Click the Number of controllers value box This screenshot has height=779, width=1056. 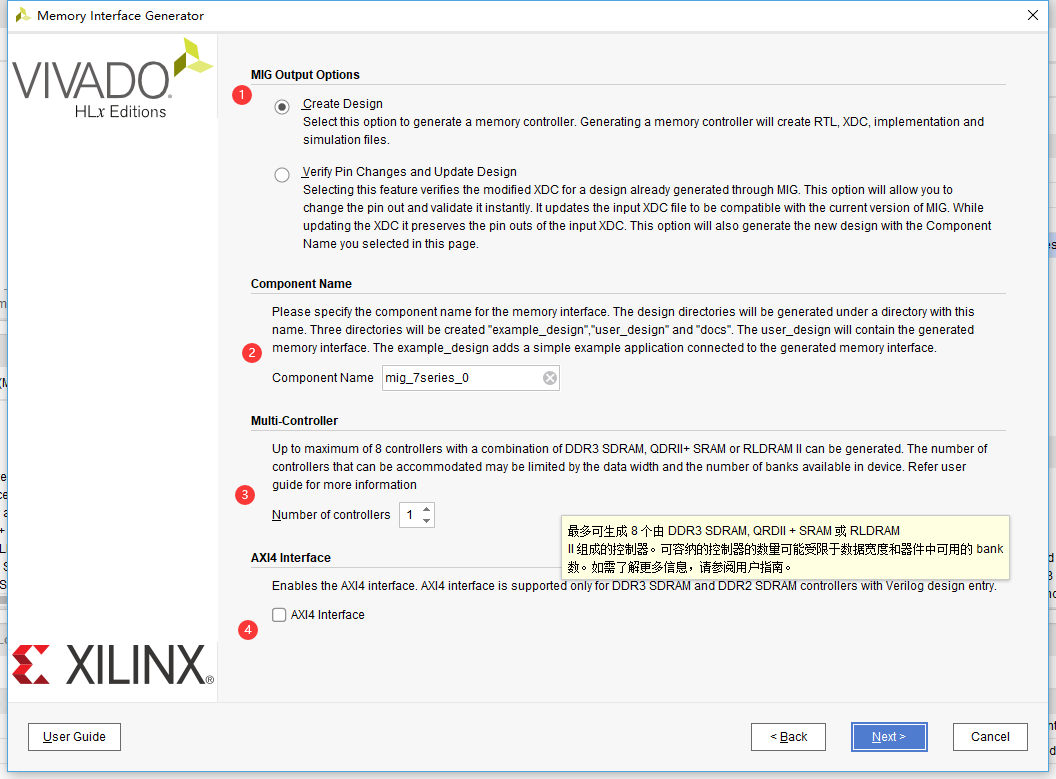tap(411, 514)
